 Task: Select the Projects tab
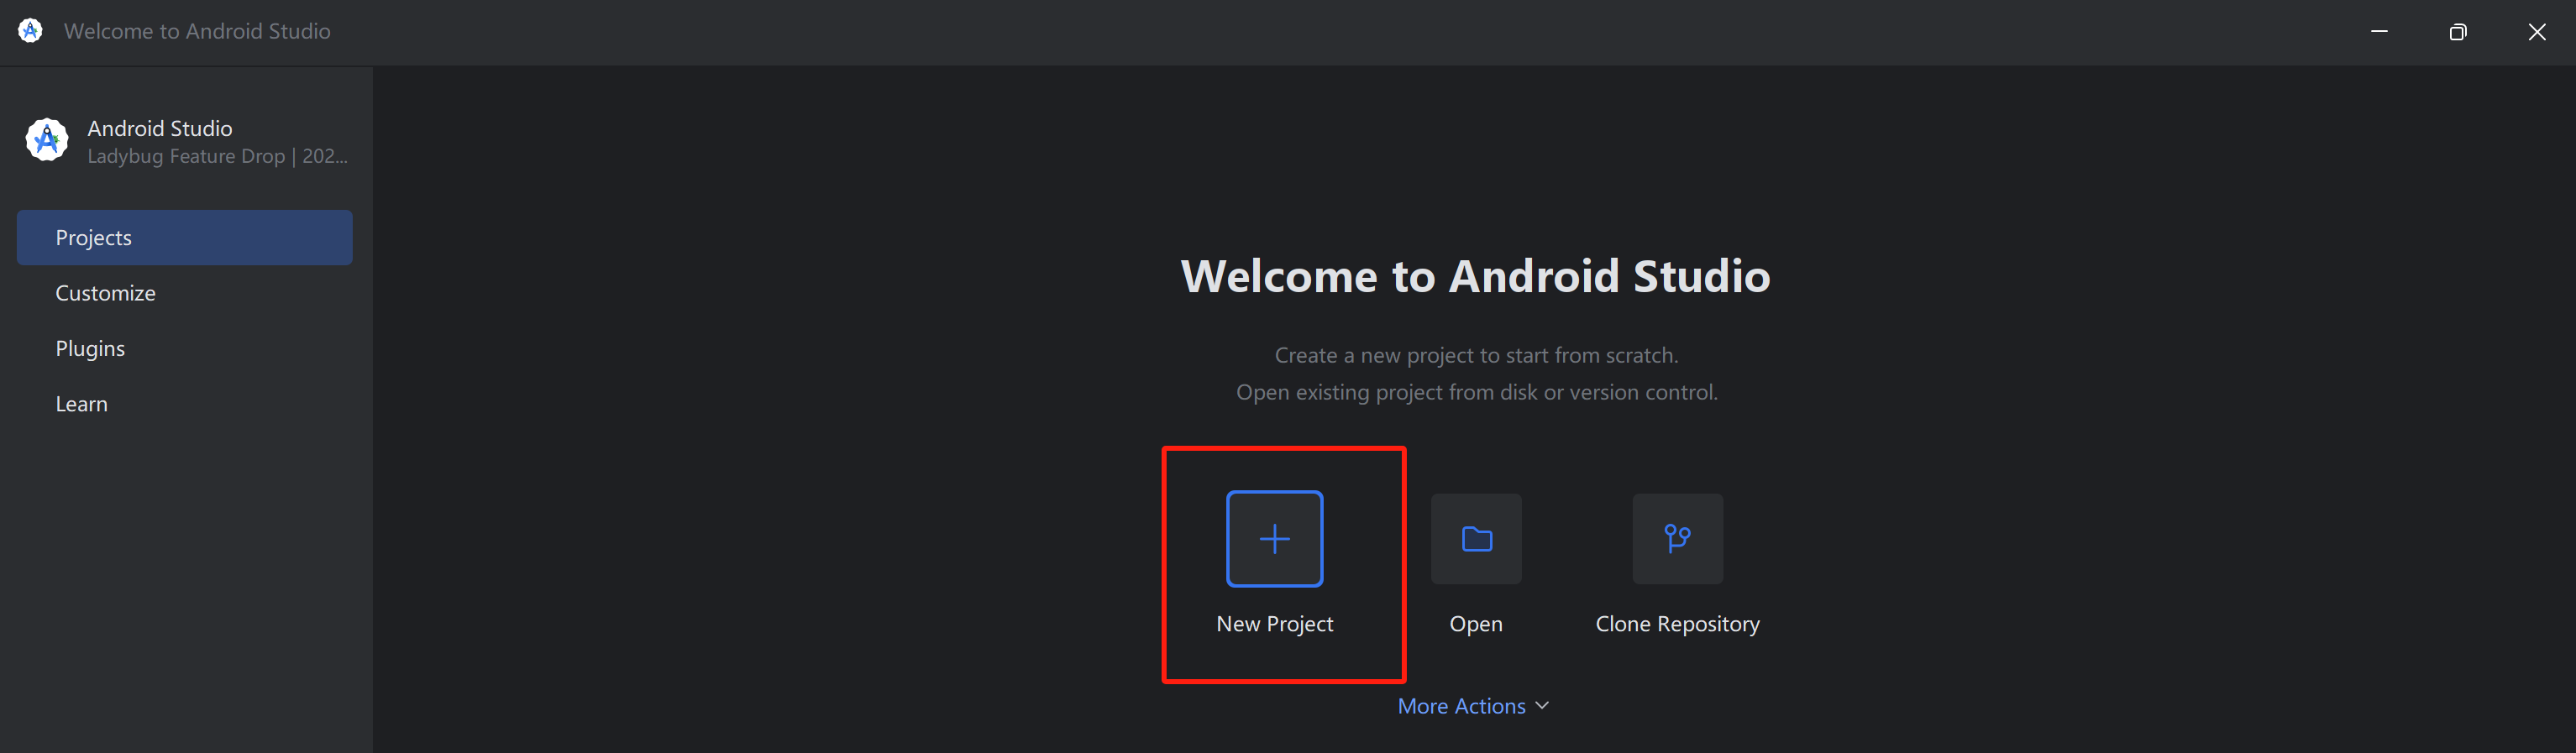[x=185, y=238]
